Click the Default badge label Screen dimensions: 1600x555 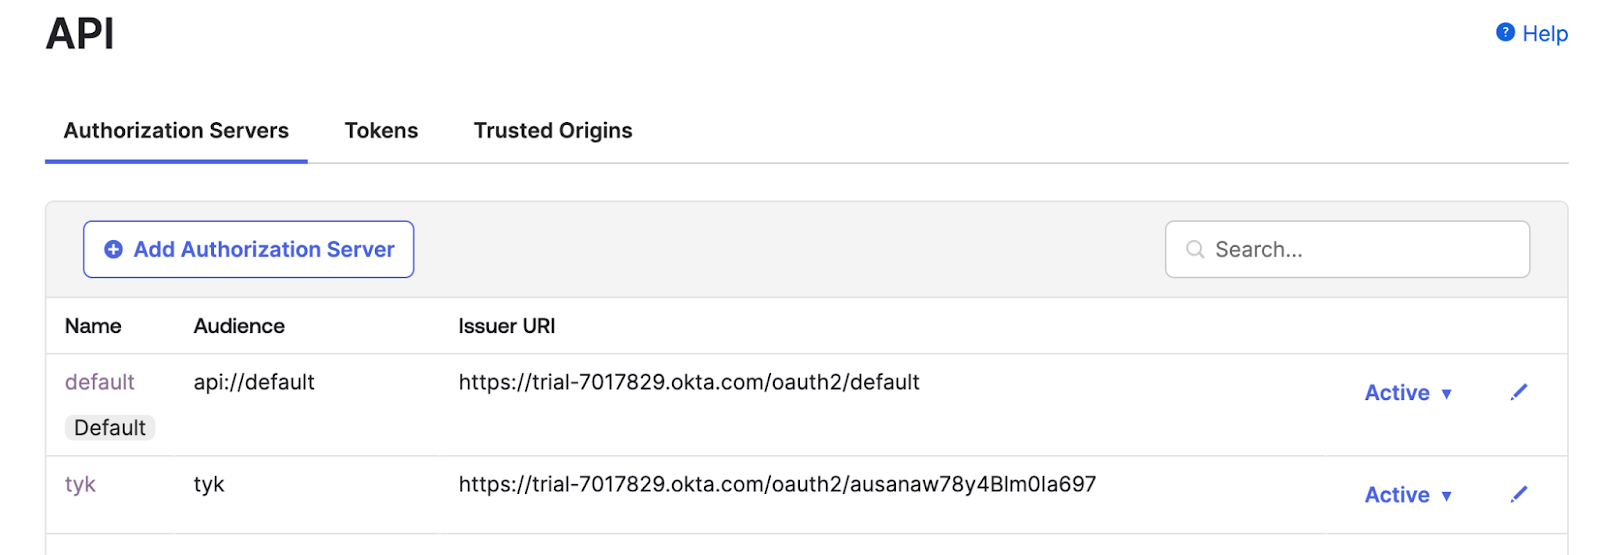coord(110,428)
